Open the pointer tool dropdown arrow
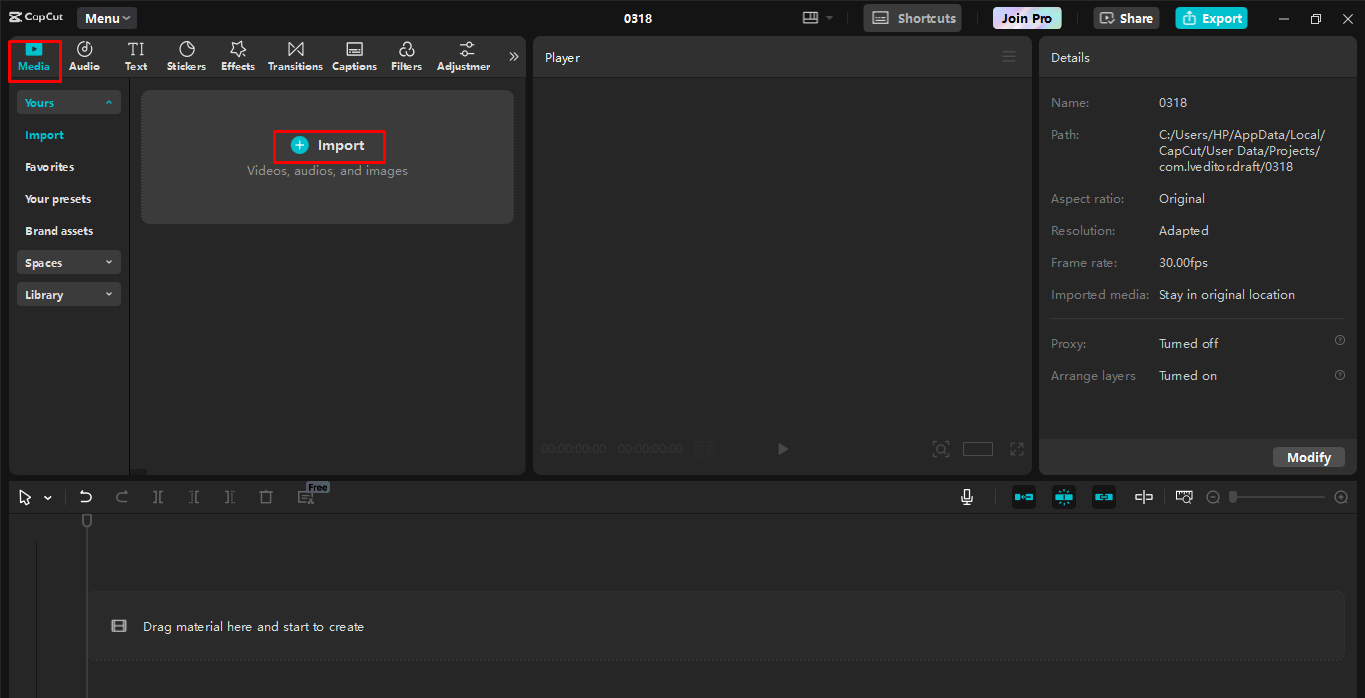The width and height of the screenshot is (1365, 698). (48, 498)
